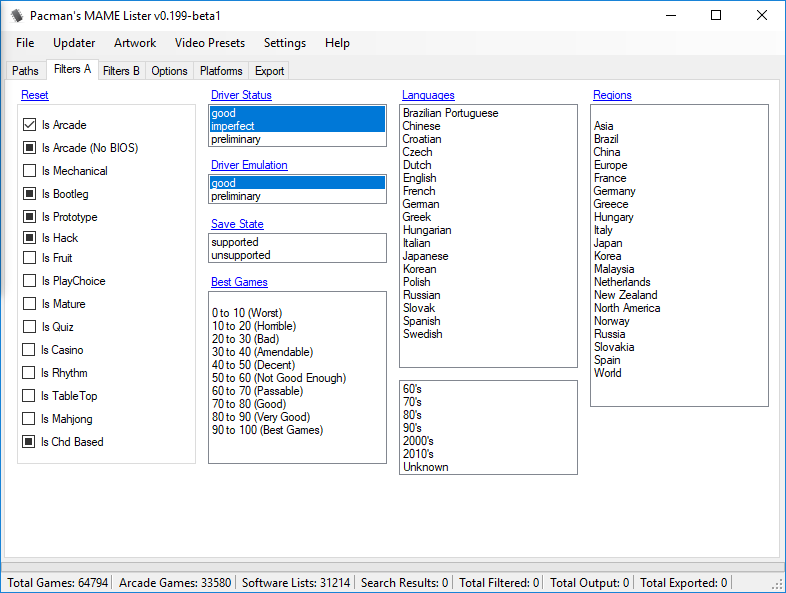The image size is (786, 593).
Task: Select 0 to 10 (Worst) rating
Action: (297, 313)
